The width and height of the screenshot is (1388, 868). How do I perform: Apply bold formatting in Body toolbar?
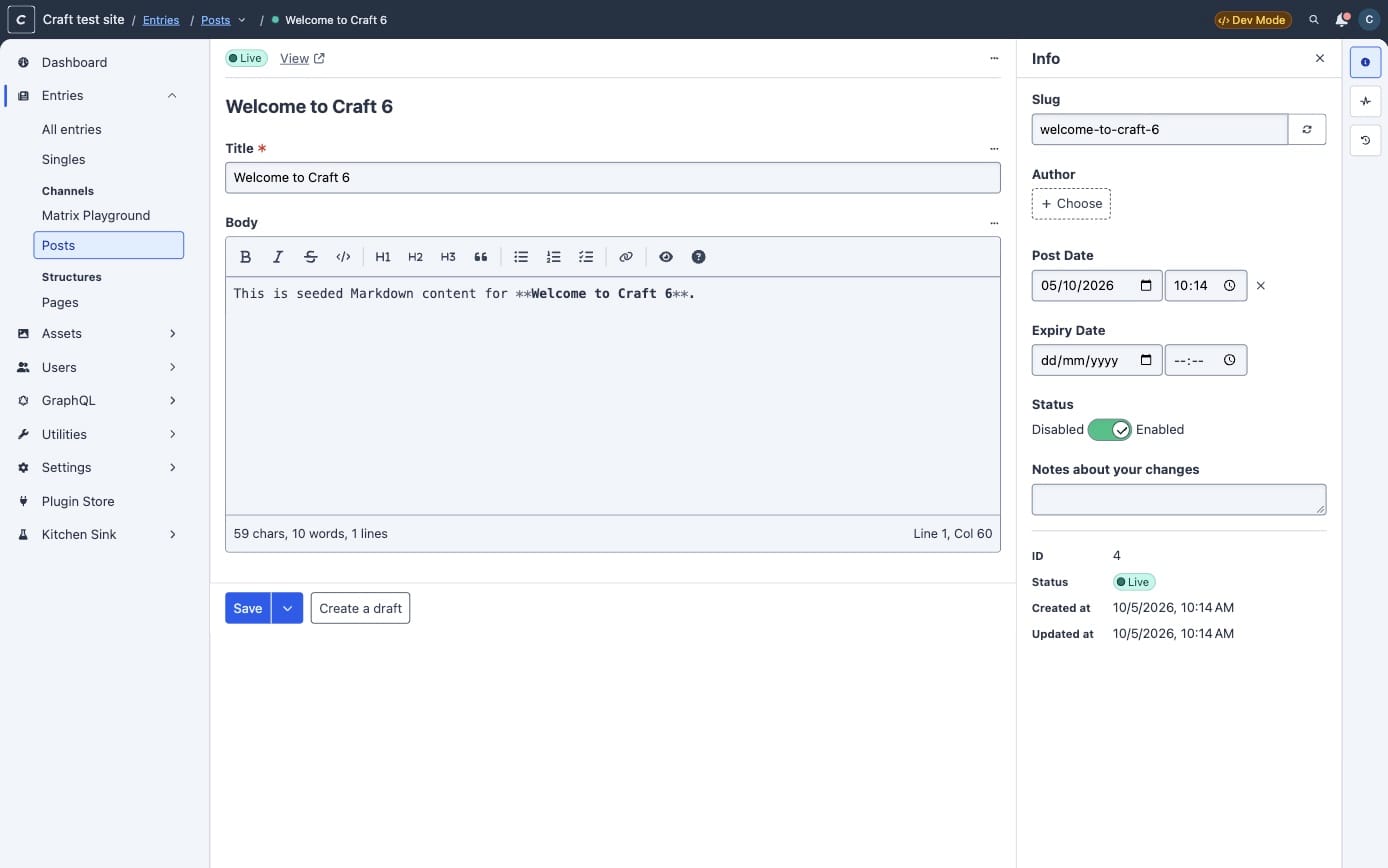tap(246, 257)
